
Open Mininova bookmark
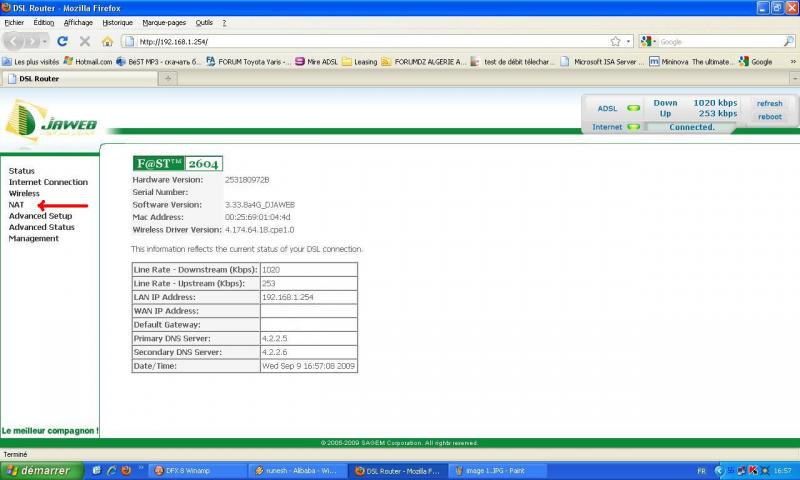pos(691,62)
